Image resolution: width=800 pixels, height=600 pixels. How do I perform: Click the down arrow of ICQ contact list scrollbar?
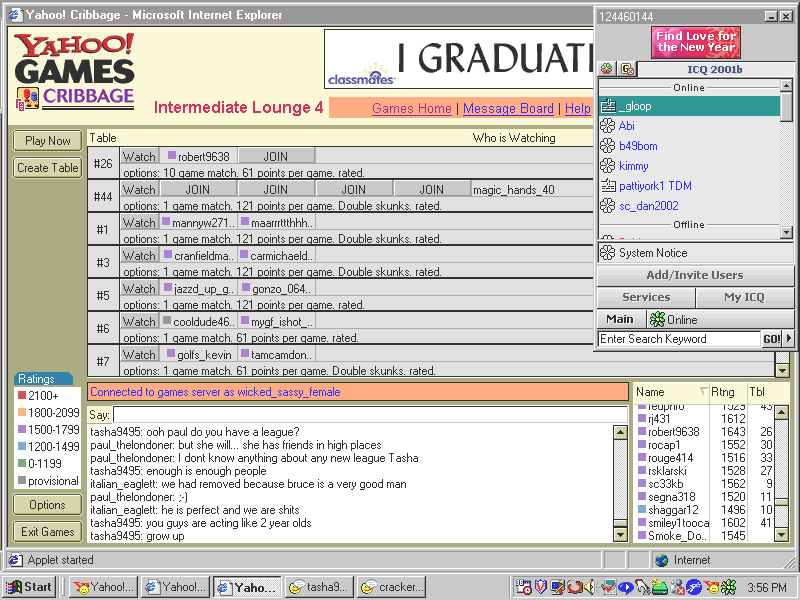[x=786, y=232]
